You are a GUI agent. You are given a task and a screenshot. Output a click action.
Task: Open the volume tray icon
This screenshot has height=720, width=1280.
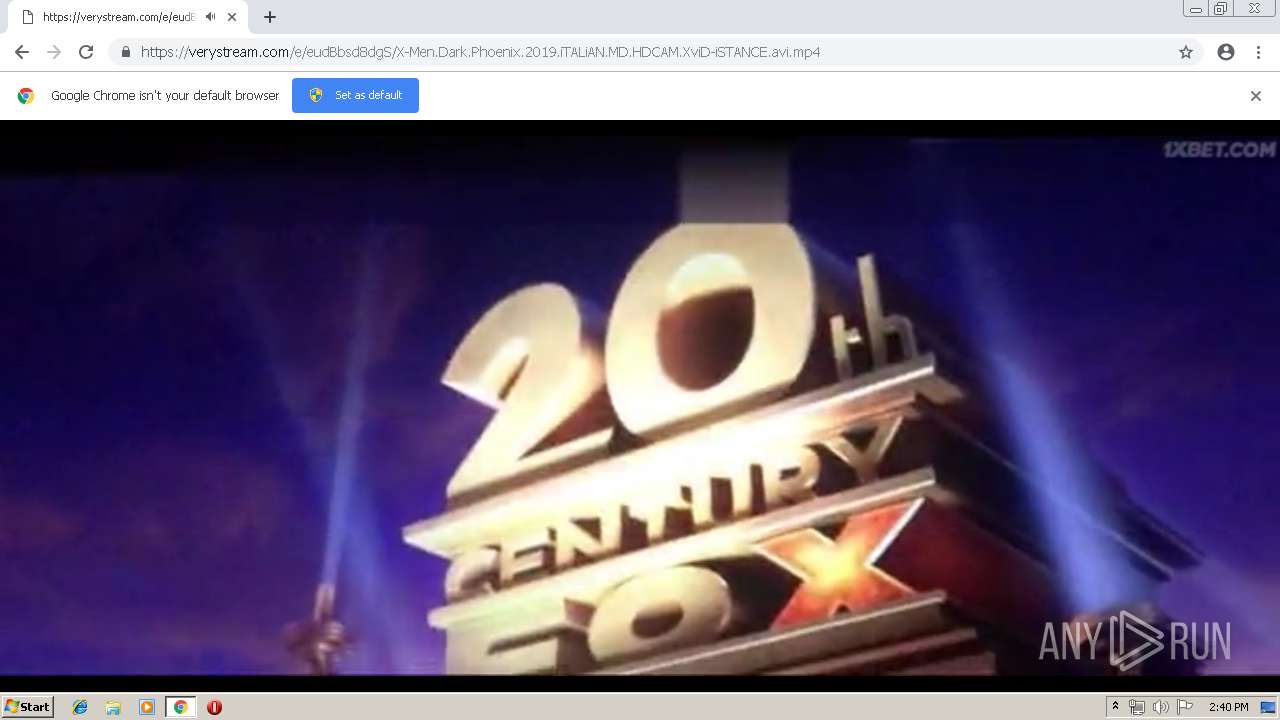(x=1160, y=707)
